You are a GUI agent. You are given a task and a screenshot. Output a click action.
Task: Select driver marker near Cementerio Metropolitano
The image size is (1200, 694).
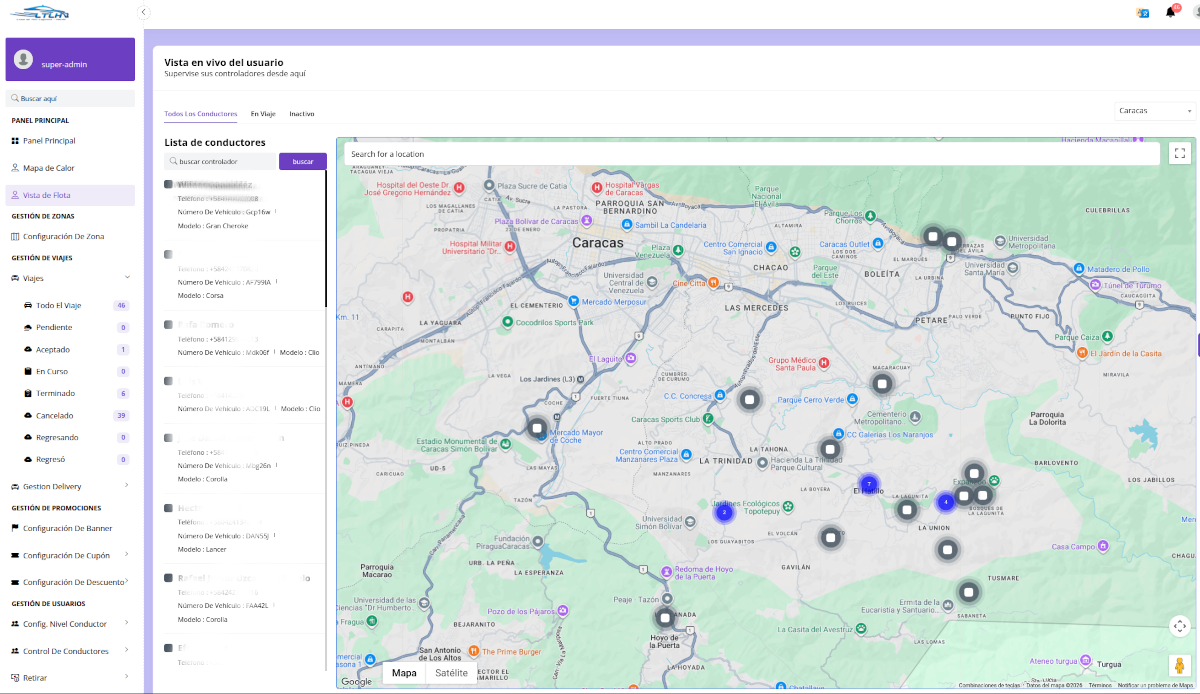pyautogui.click(x=882, y=383)
